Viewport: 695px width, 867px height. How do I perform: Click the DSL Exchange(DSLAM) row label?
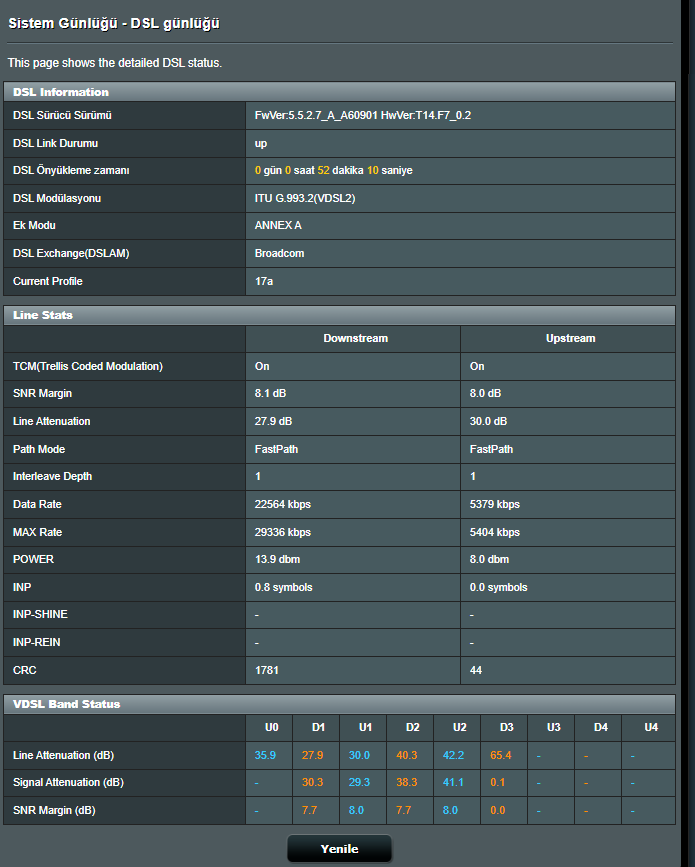(71, 253)
